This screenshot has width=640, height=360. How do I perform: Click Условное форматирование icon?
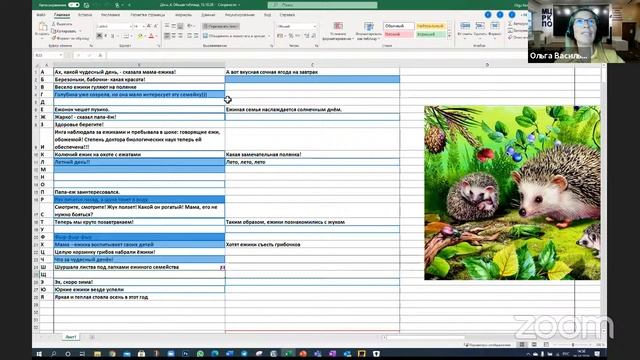coord(338,26)
